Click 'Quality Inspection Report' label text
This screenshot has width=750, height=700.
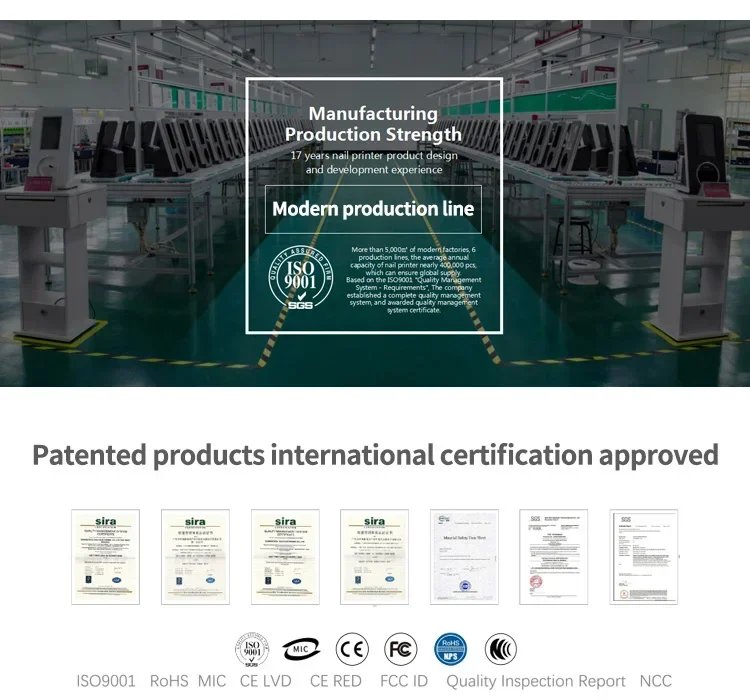(x=536, y=681)
